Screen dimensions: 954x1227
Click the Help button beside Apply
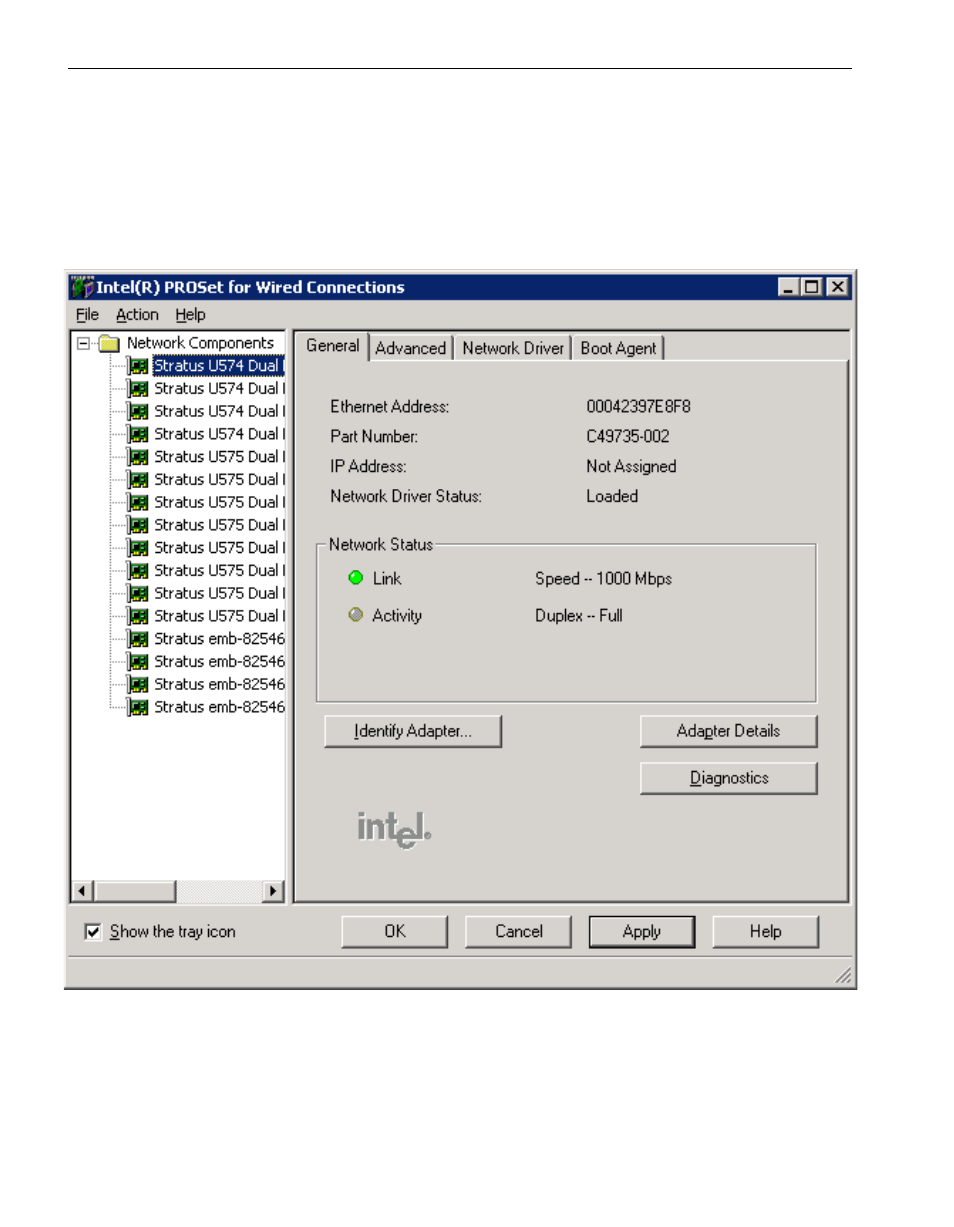[x=765, y=932]
